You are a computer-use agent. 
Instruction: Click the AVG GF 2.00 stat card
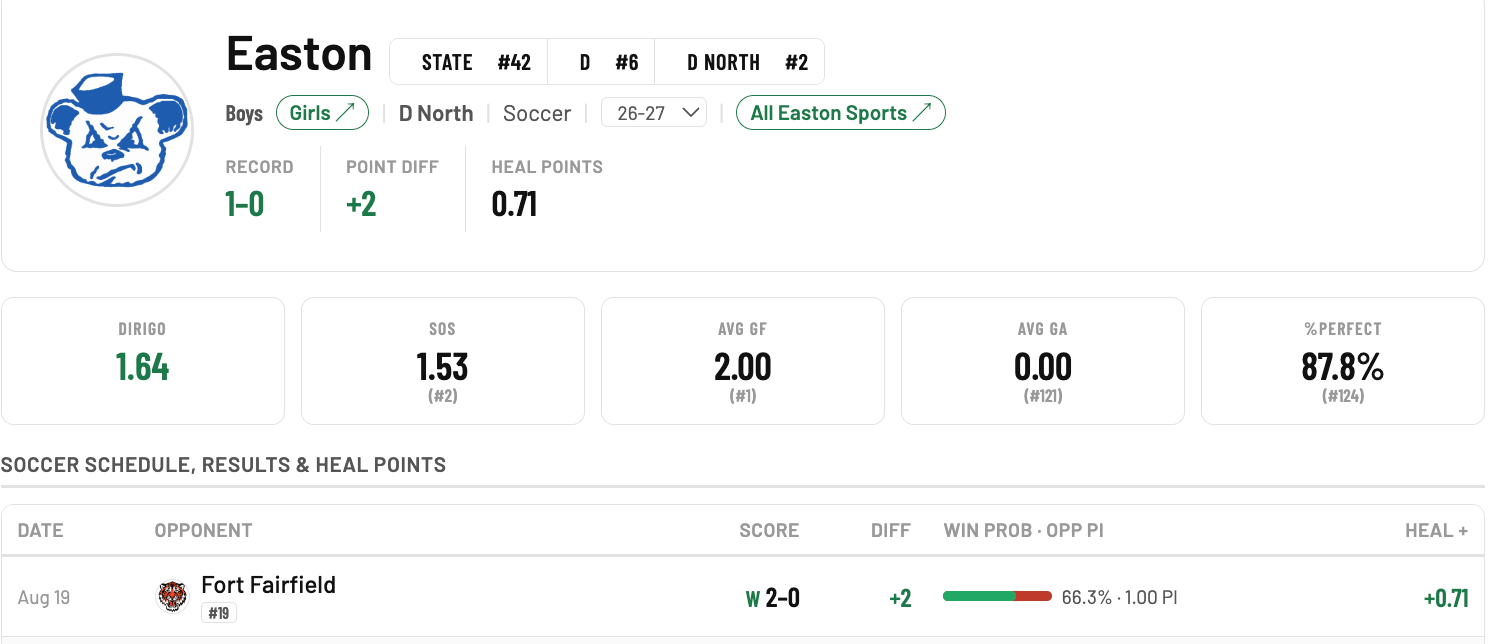click(x=743, y=361)
